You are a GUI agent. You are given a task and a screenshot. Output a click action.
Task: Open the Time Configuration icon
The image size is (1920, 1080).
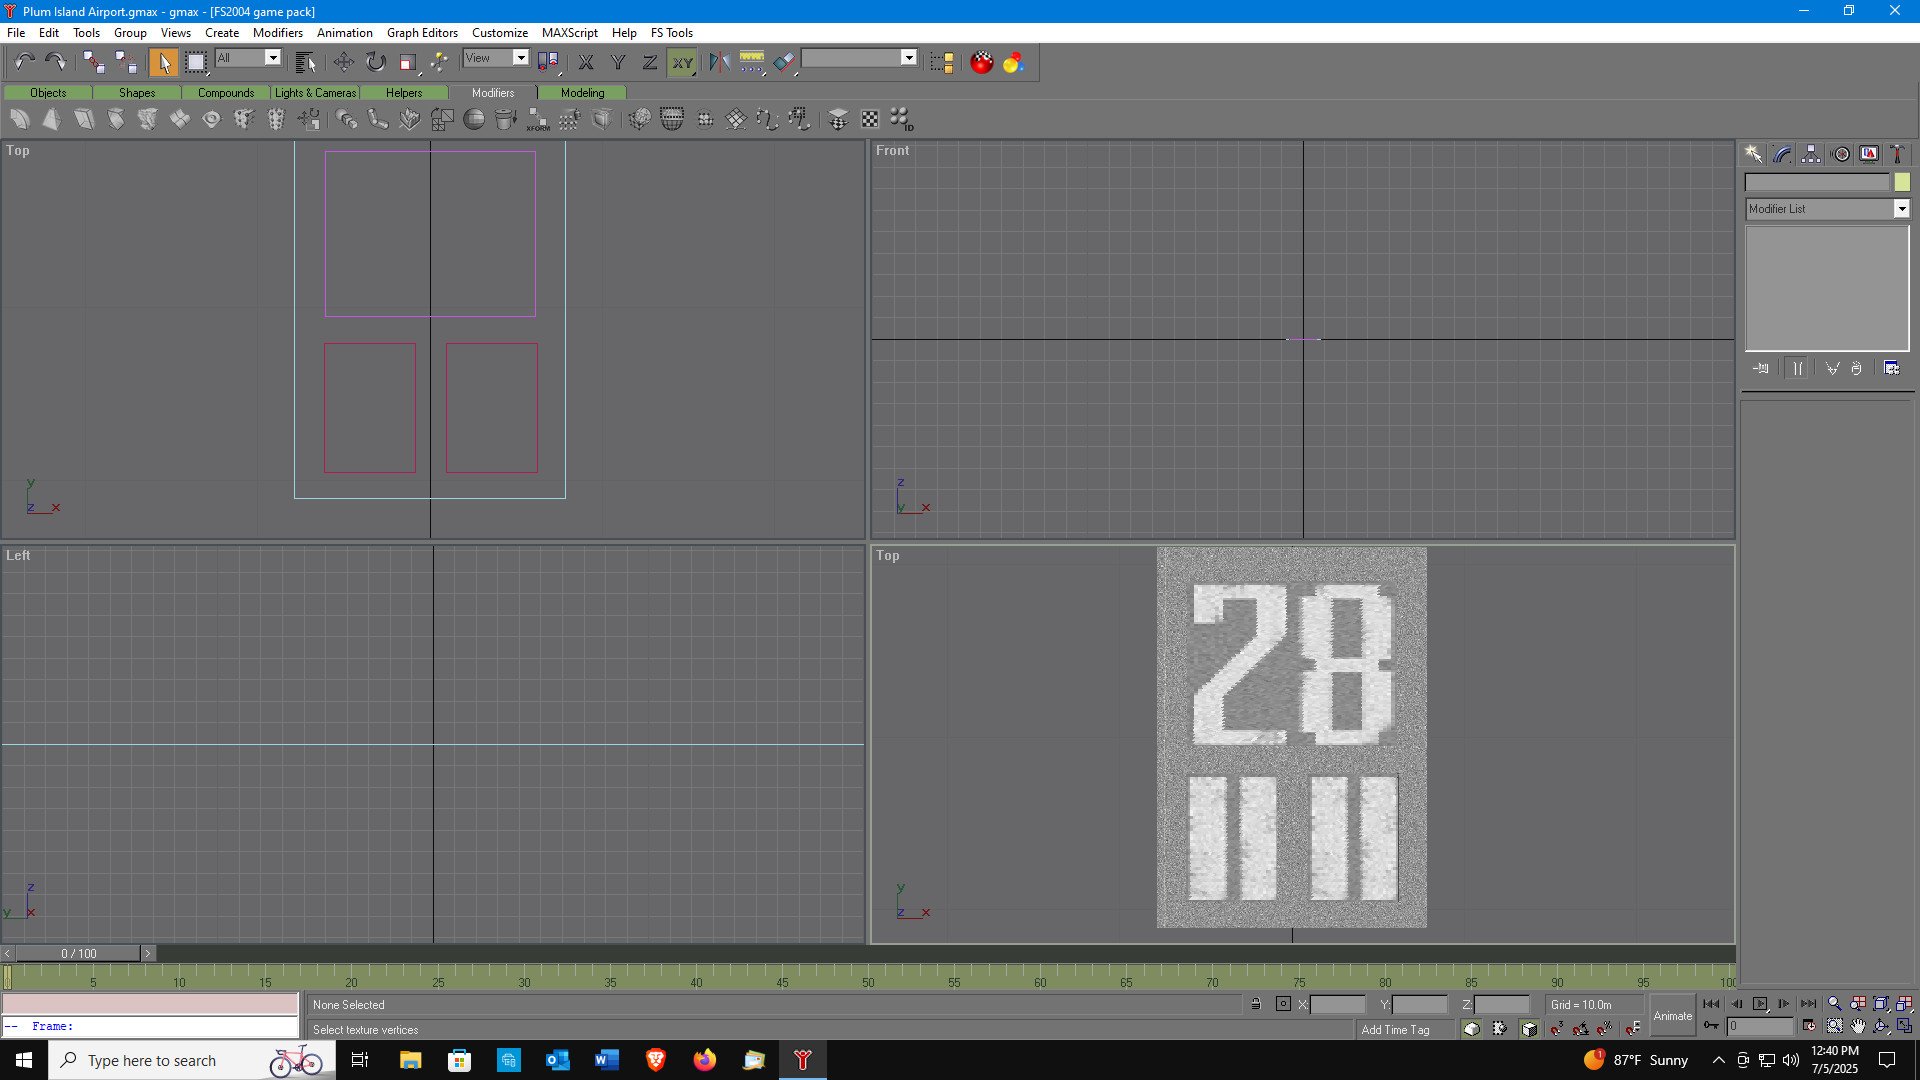tap(1809, 1026)
